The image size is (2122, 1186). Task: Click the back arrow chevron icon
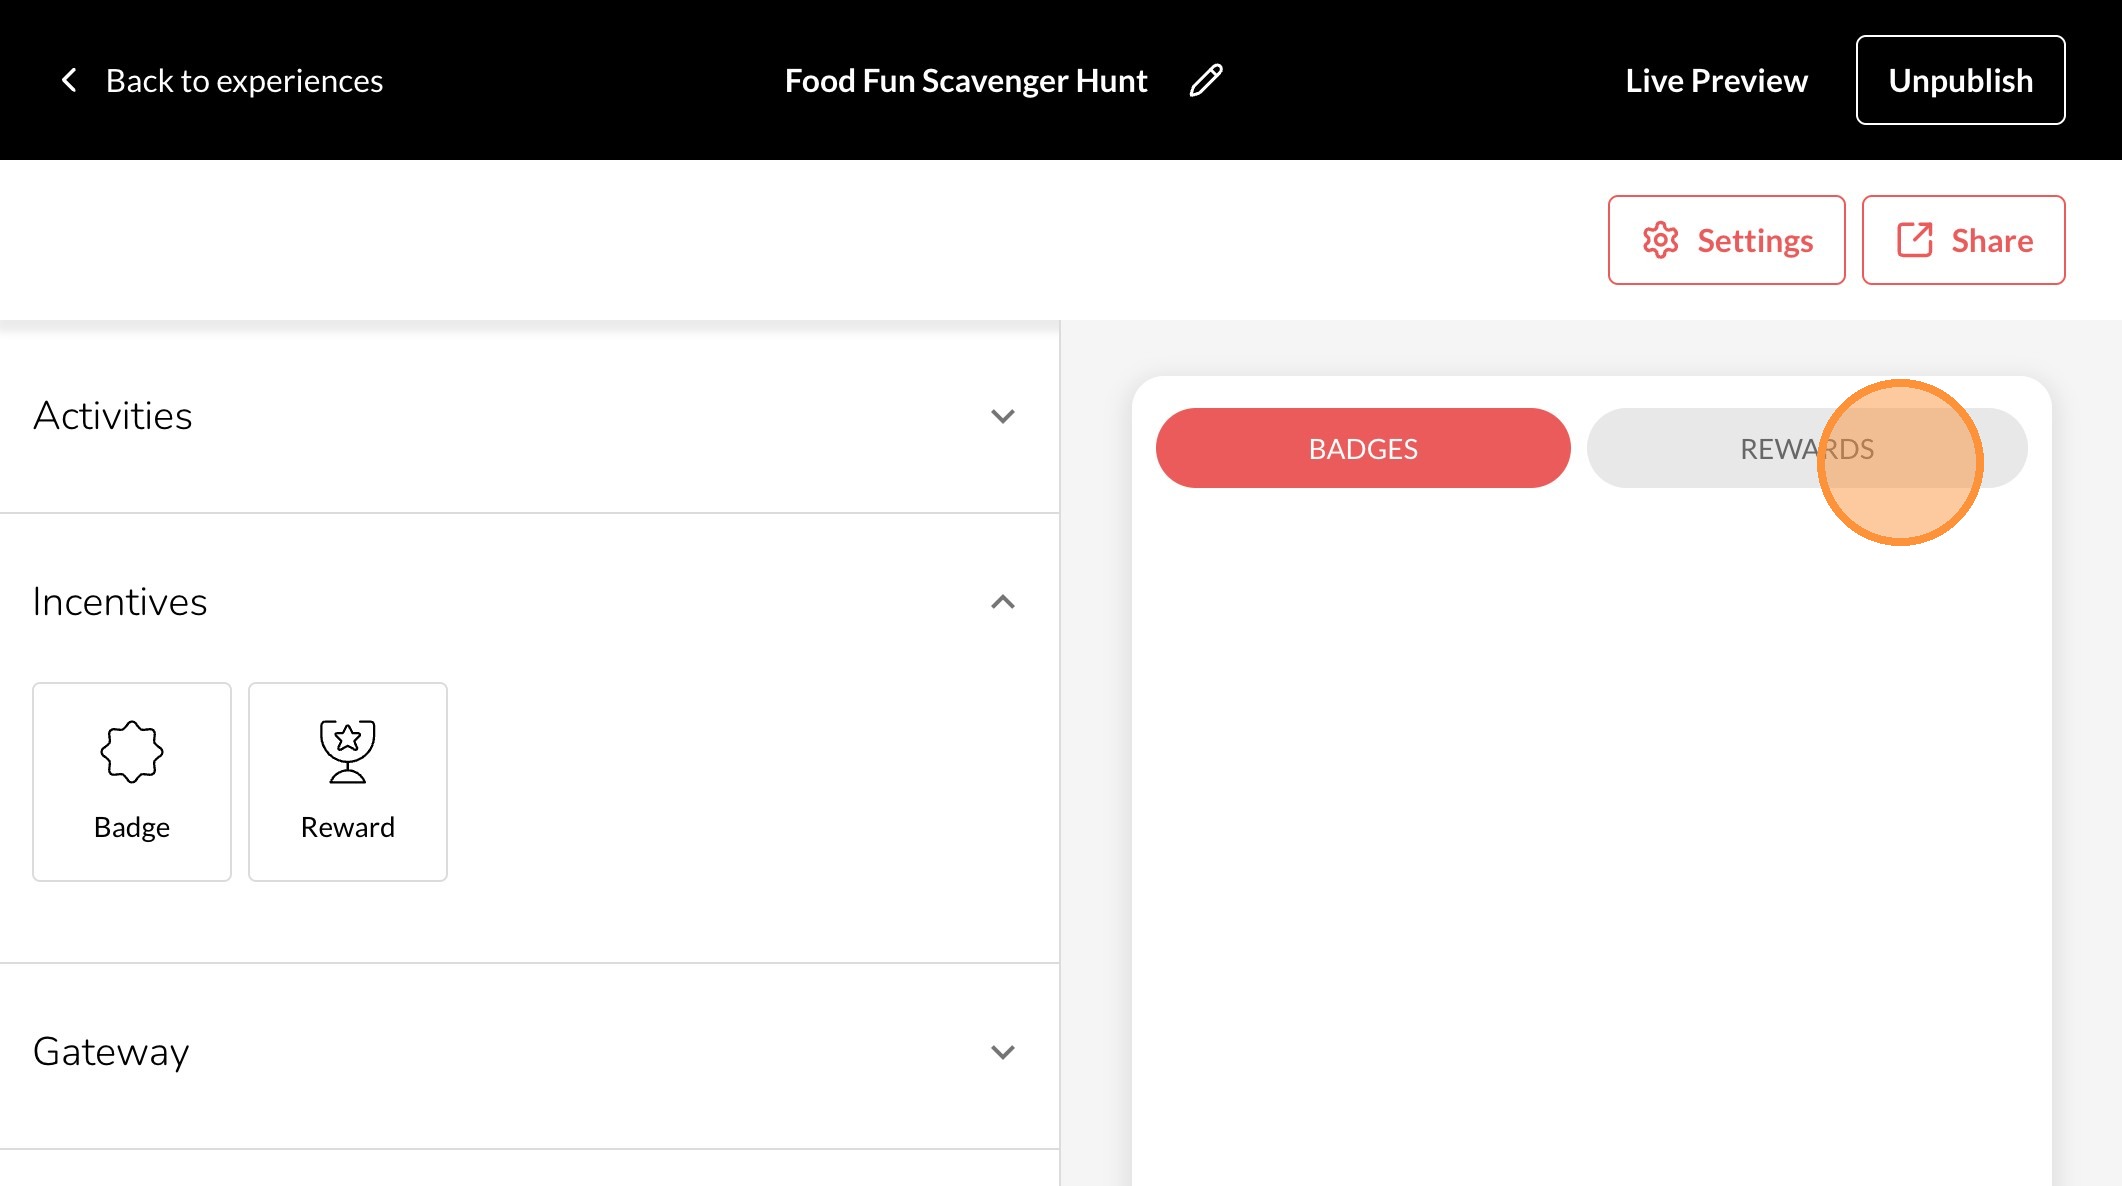tap(69, 80)
